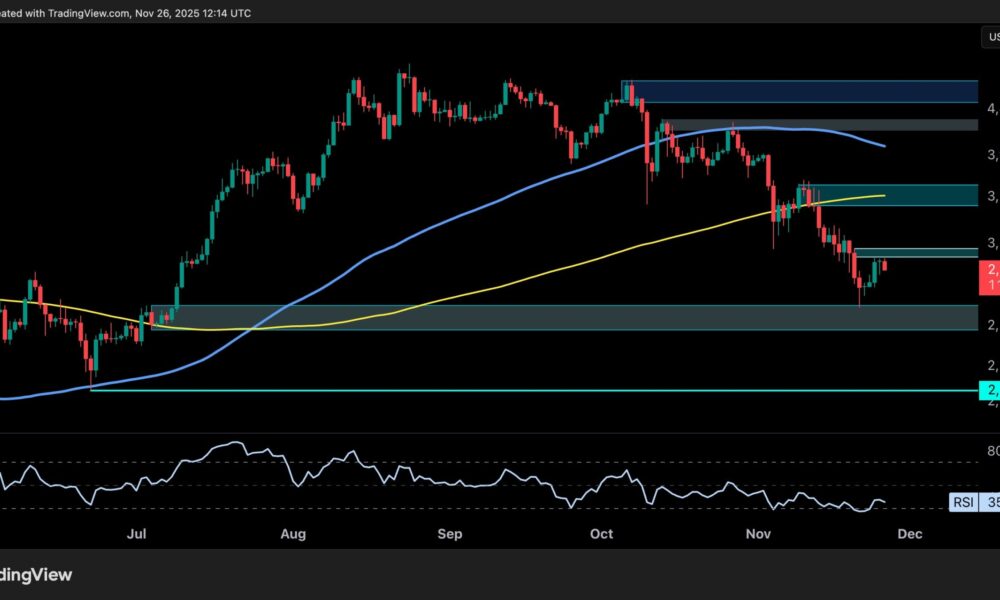Click the Jul label on the time axis
The width and height of the screenshot is (1000, 600).
click(x=137, y=534)
